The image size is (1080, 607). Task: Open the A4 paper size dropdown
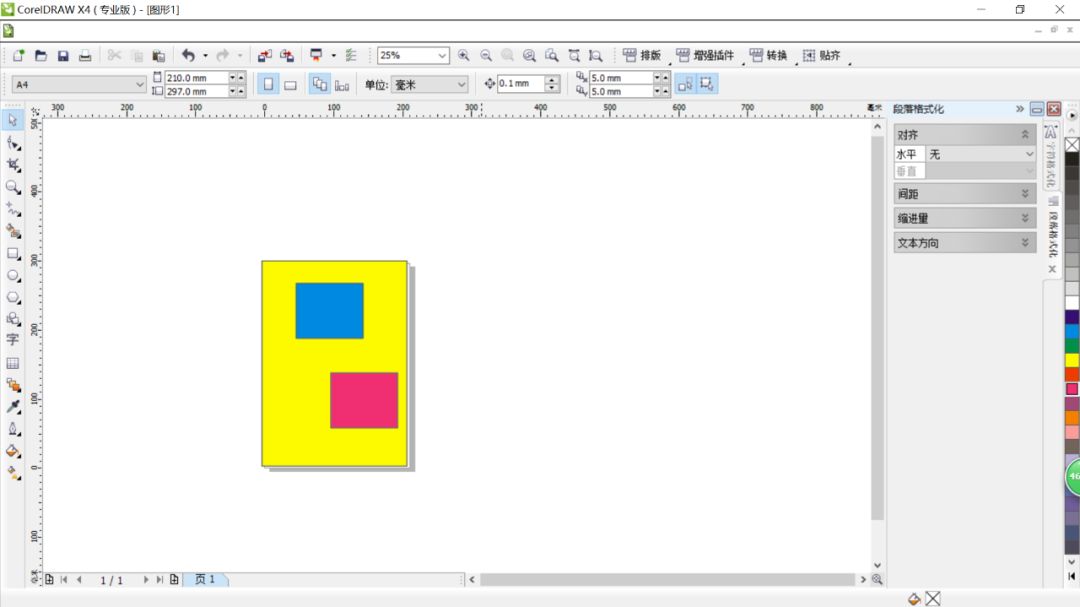[139, 84]
